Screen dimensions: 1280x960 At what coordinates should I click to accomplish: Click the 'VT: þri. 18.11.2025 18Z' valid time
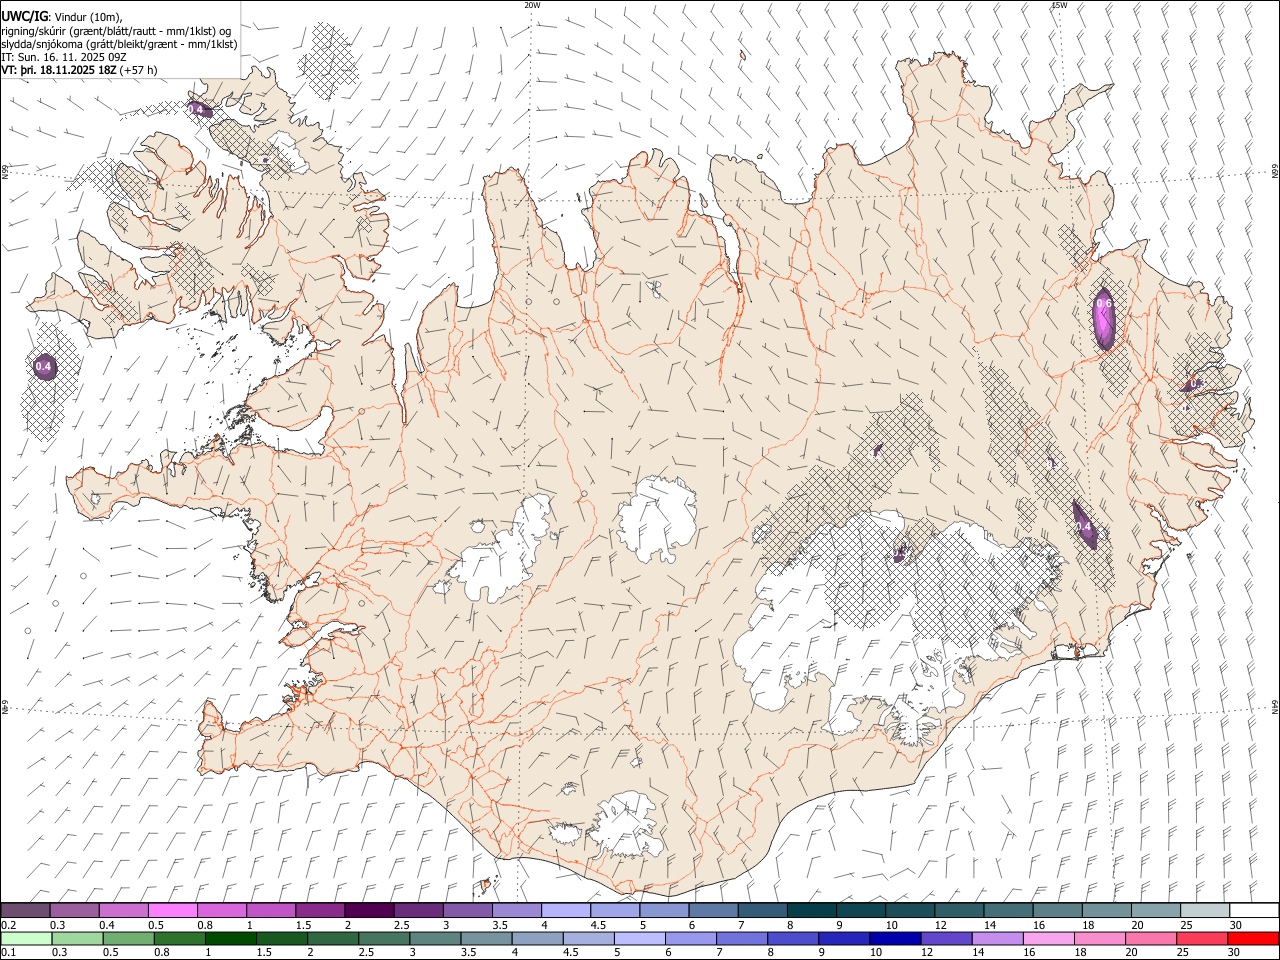[58, 71]
